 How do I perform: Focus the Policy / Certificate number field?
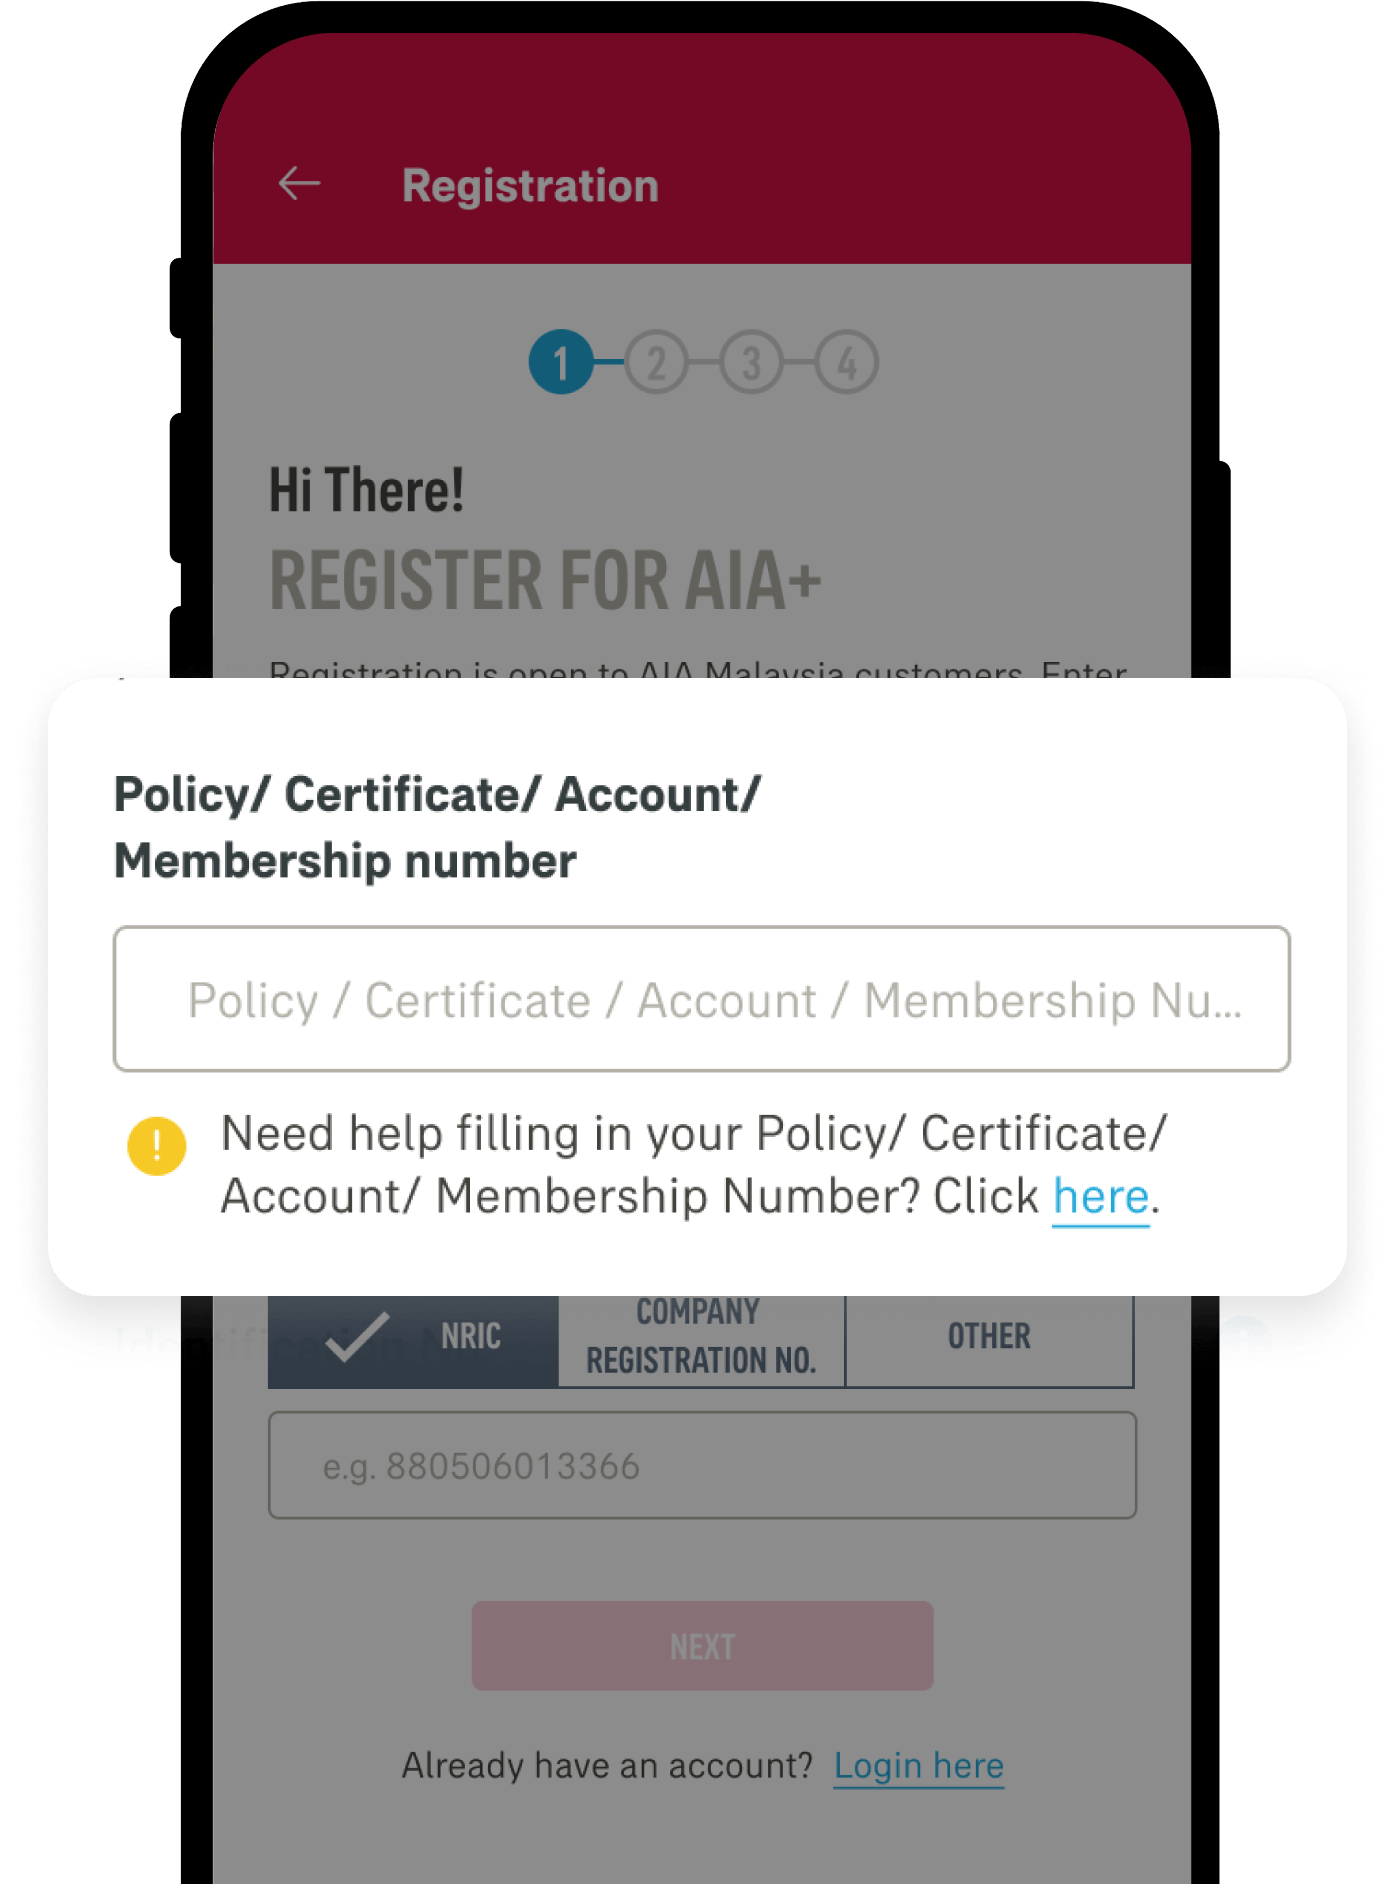point(701,999)
